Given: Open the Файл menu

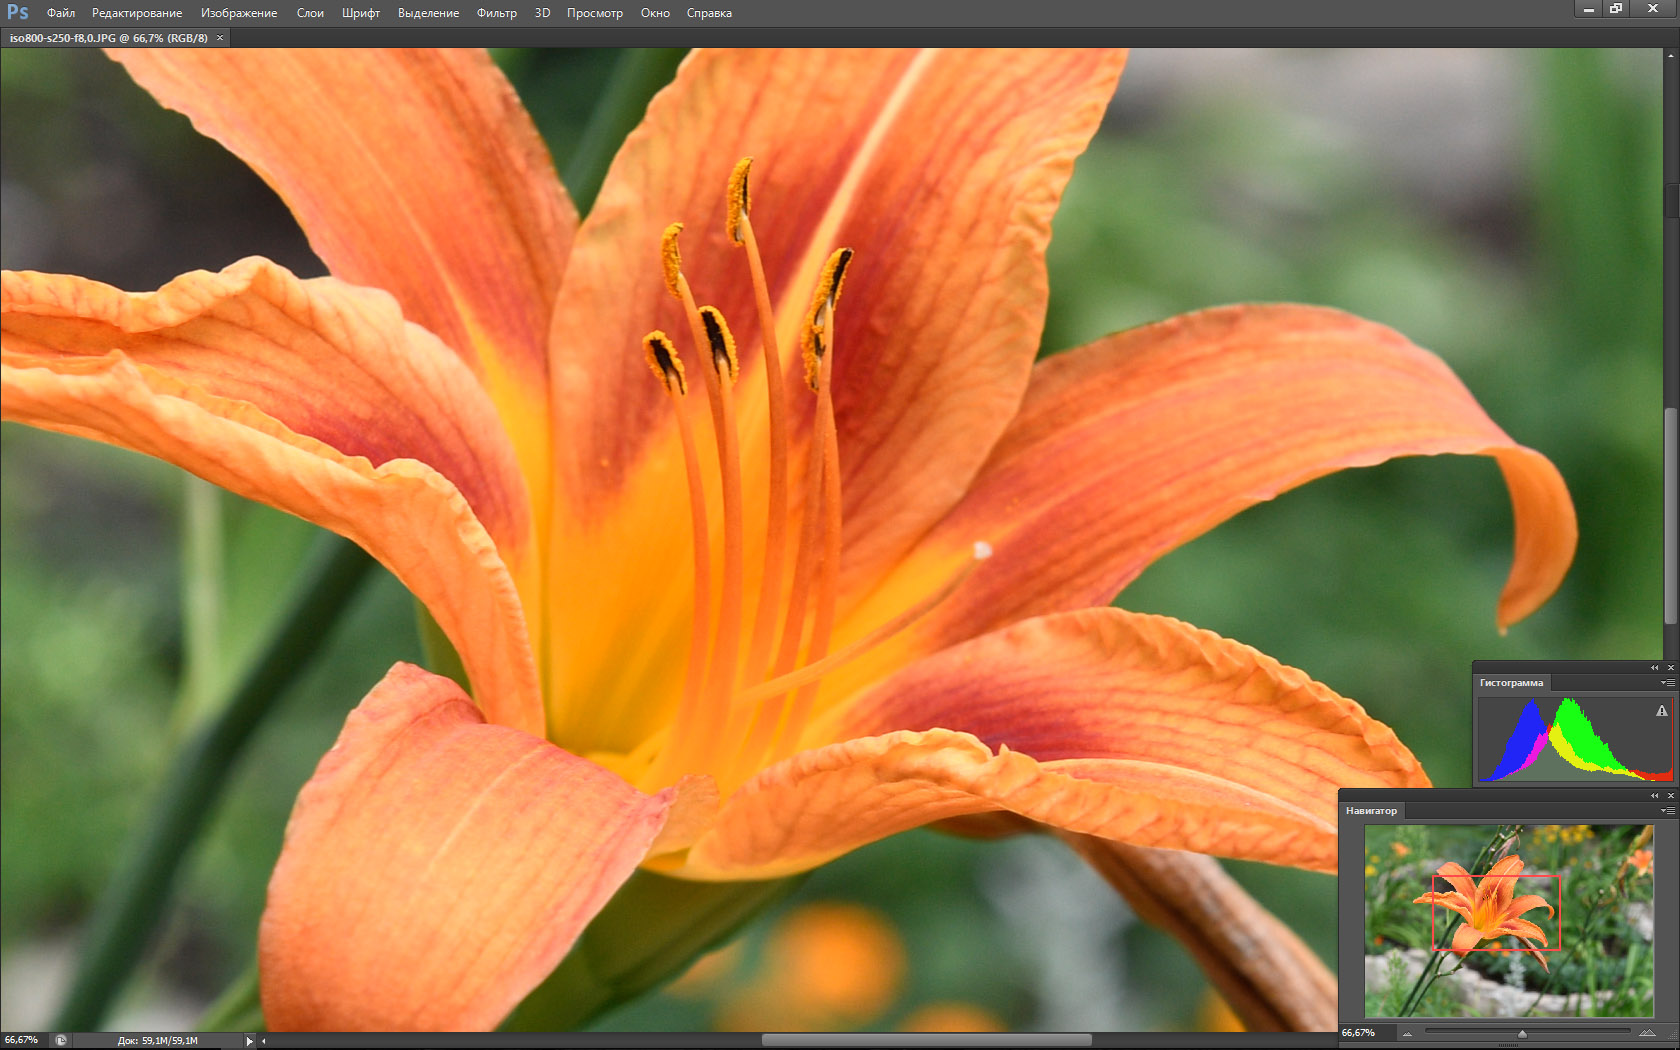Looking at the screenshot, I should [x=61, y=13].
